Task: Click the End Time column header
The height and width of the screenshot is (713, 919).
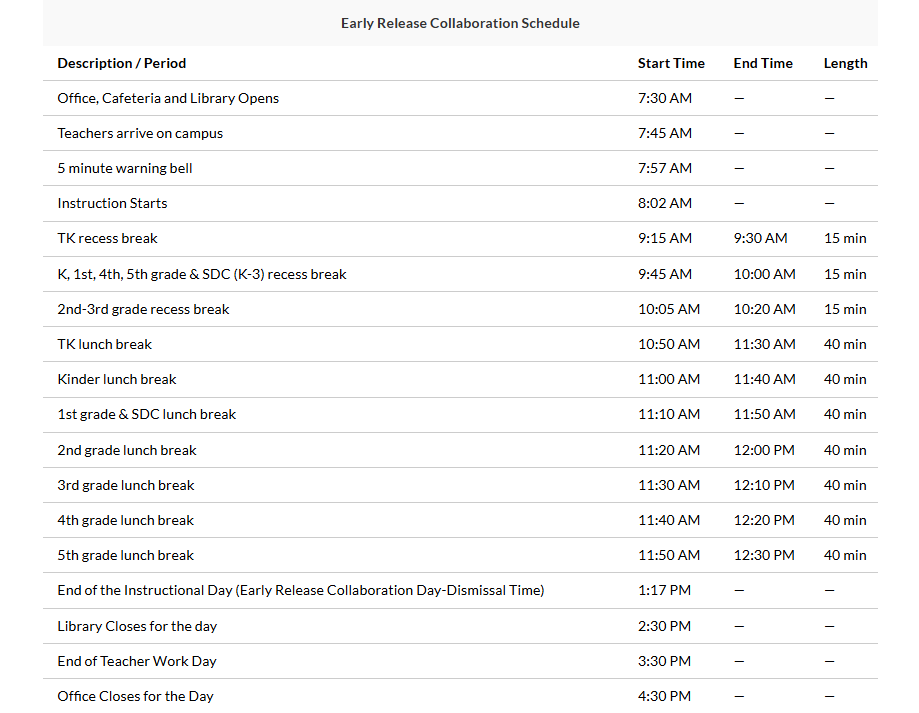Action: pyautogui.click(x=763, y=63)
